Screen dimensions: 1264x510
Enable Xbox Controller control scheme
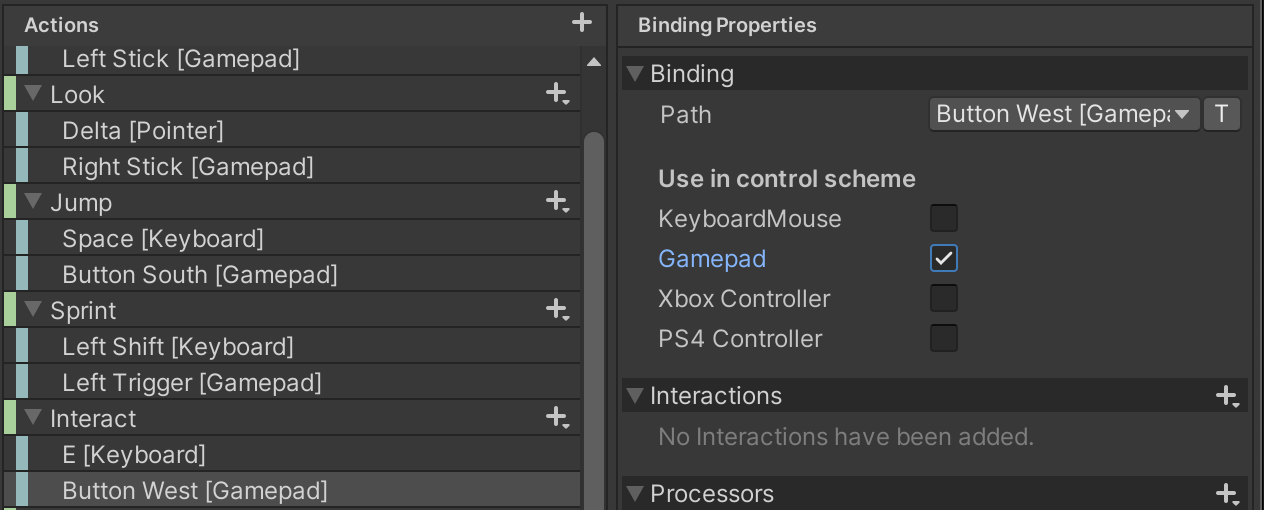943,299
